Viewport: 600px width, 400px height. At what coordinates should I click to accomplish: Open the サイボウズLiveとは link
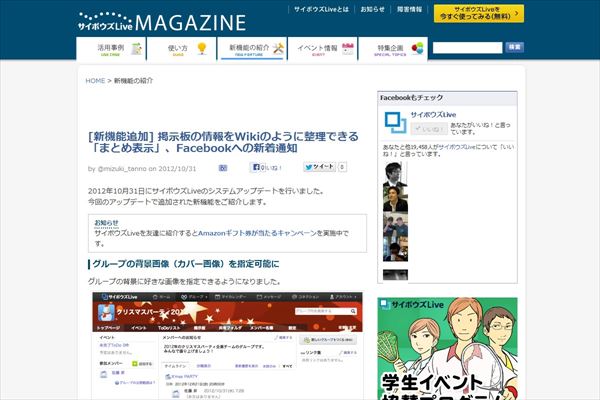(x=321, y=9)
